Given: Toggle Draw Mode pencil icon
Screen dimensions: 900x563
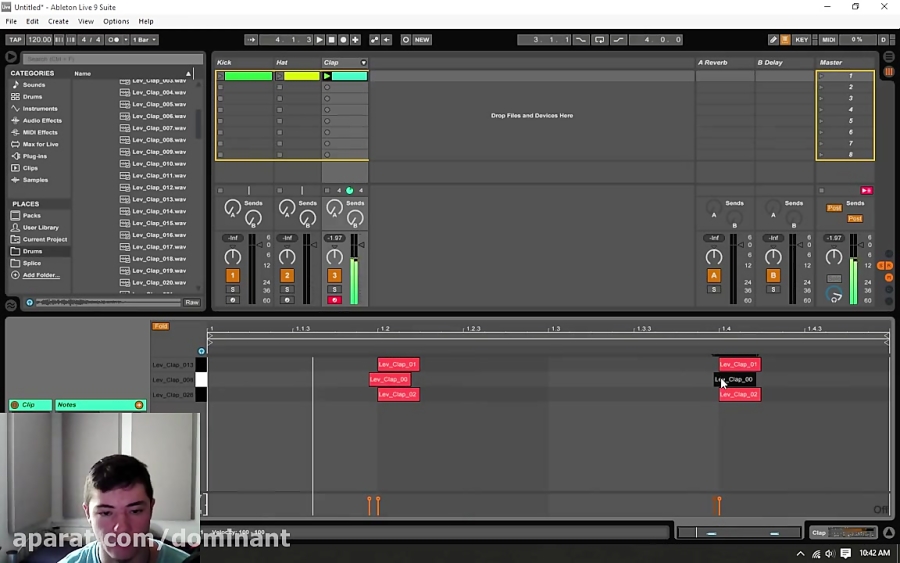Looking at the screenshot, I should 773,40.
